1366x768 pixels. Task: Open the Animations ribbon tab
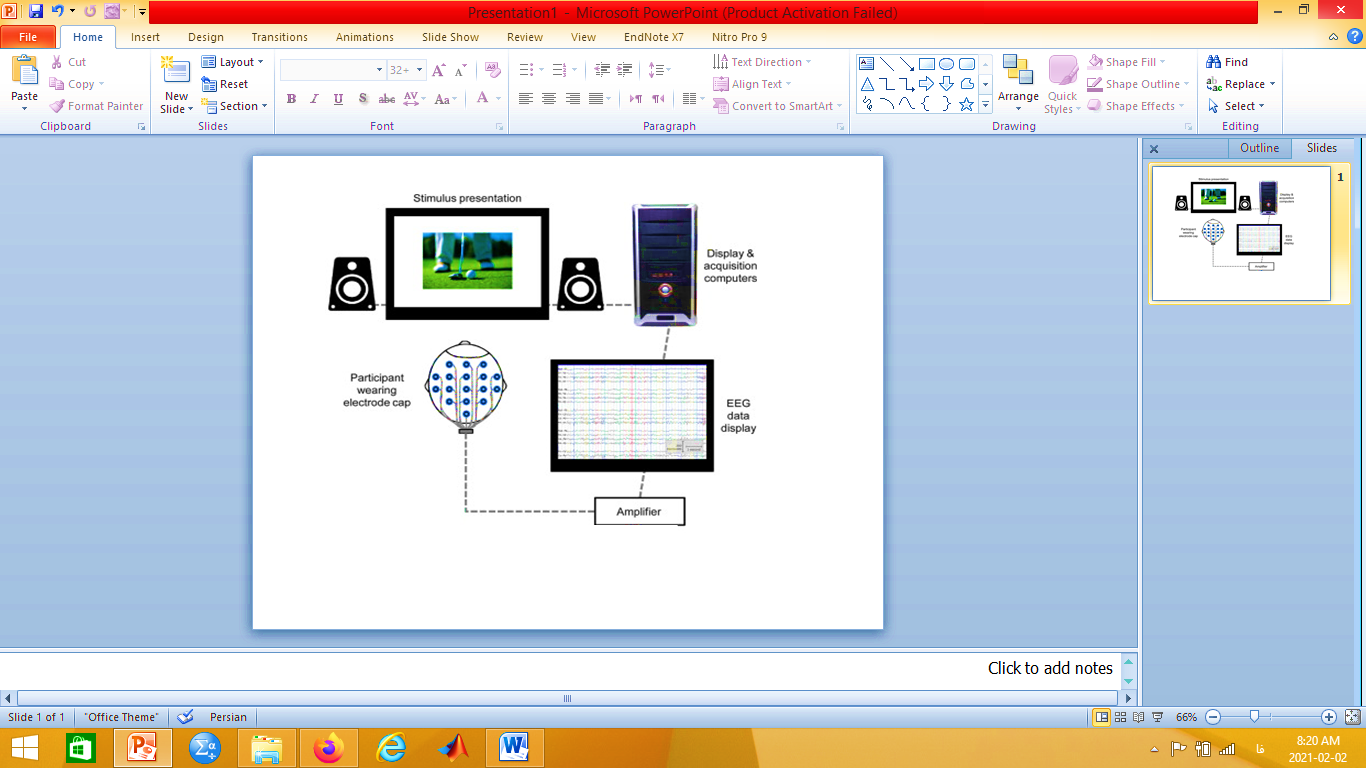(x=364, y=37)
